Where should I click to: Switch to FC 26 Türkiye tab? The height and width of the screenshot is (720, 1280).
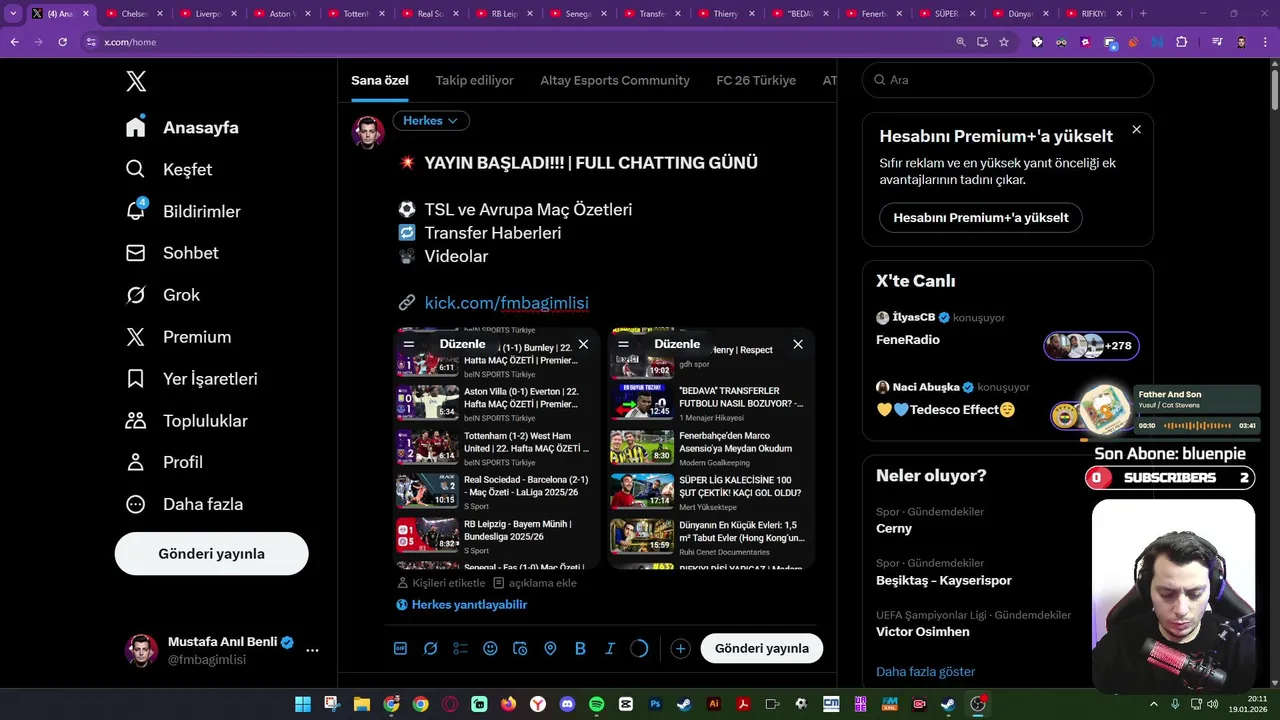[x=756, y=80]
